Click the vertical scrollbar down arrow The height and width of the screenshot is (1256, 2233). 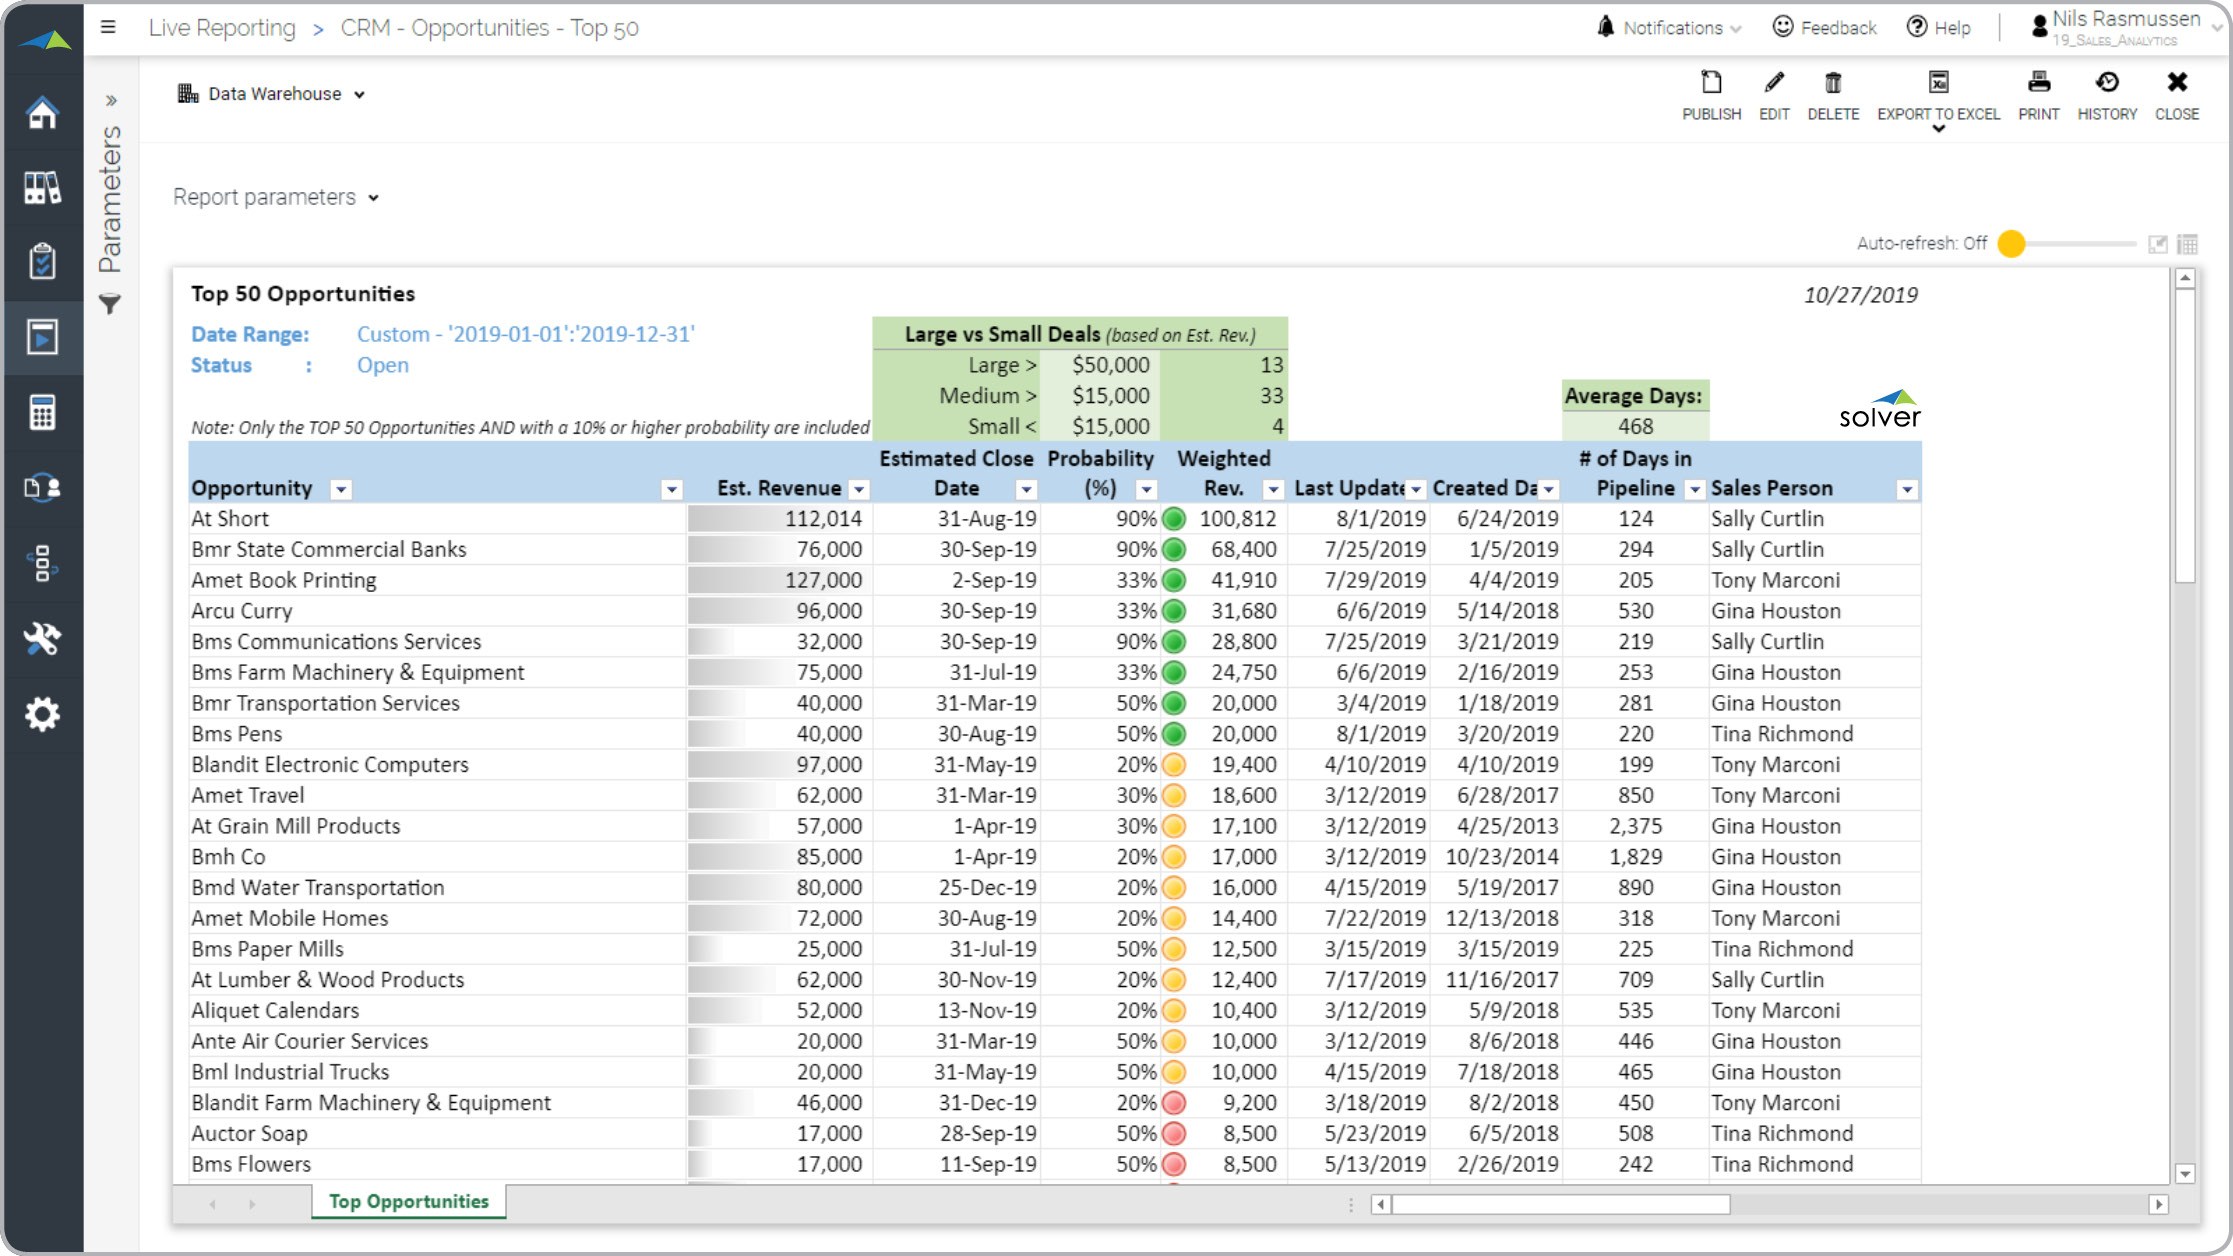[x=2185, y=1174]
